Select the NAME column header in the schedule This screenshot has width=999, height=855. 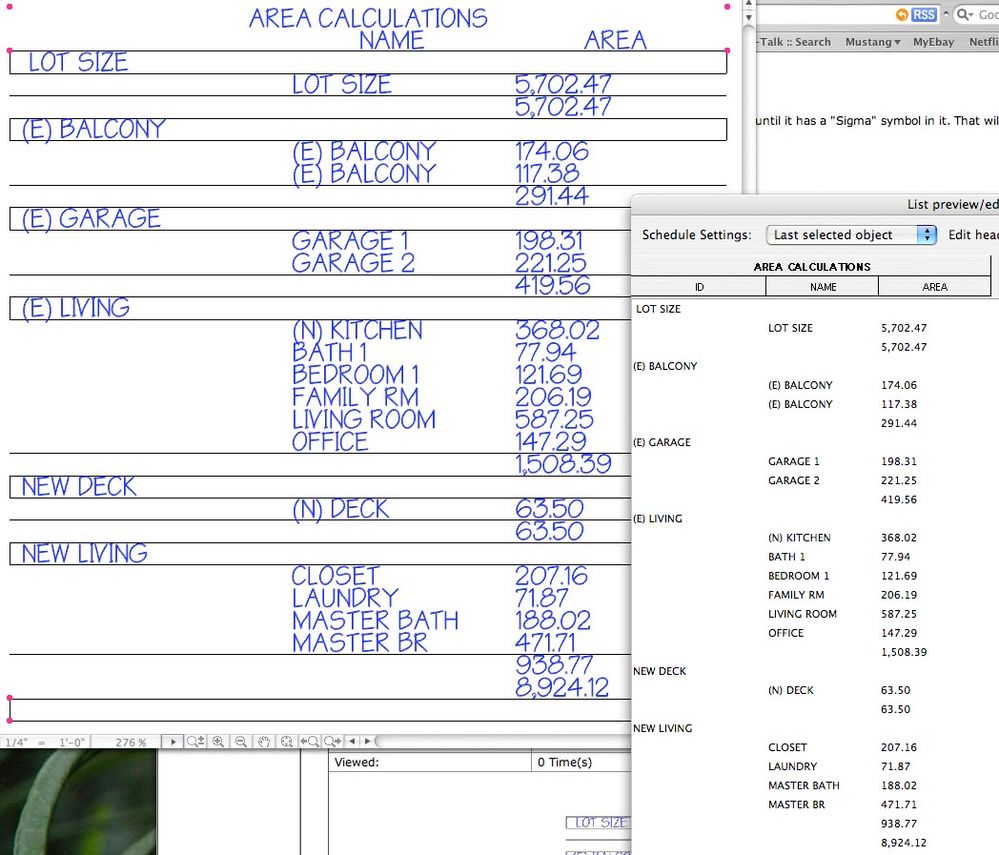pyautogui.click(x=821, y=287)
